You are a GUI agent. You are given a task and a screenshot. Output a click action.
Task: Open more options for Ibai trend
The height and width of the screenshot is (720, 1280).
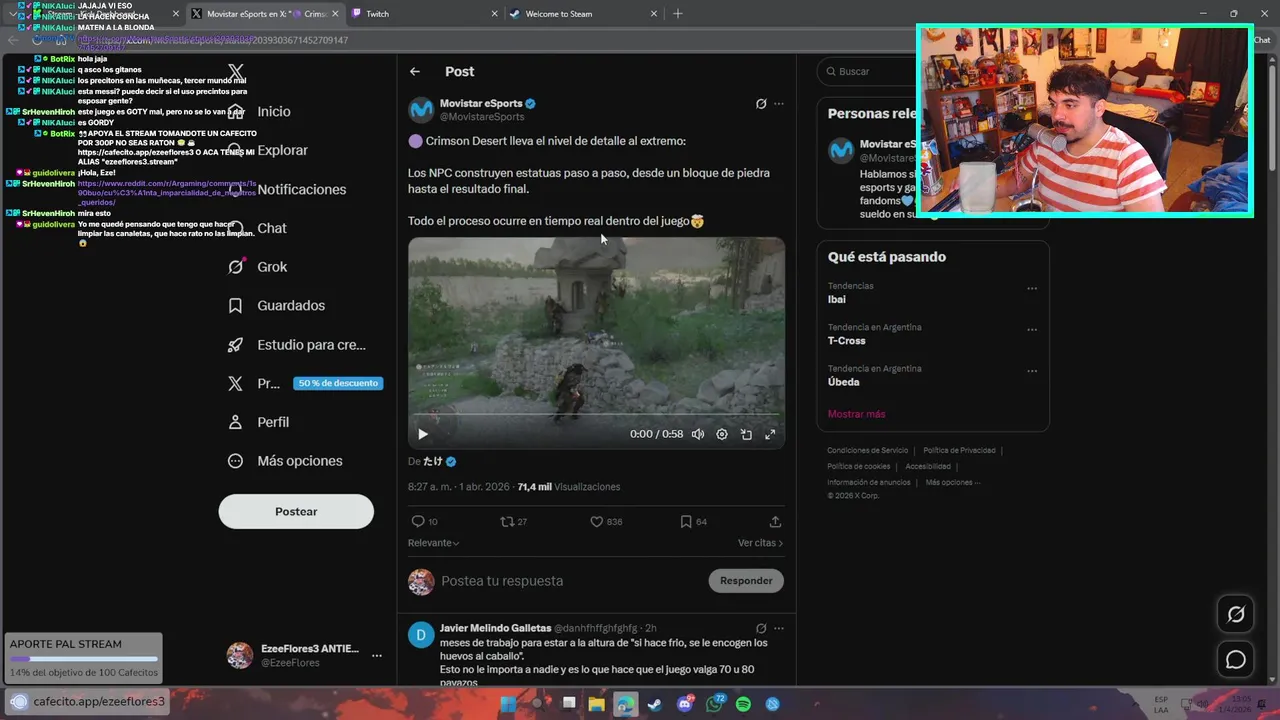(1032, 289)
